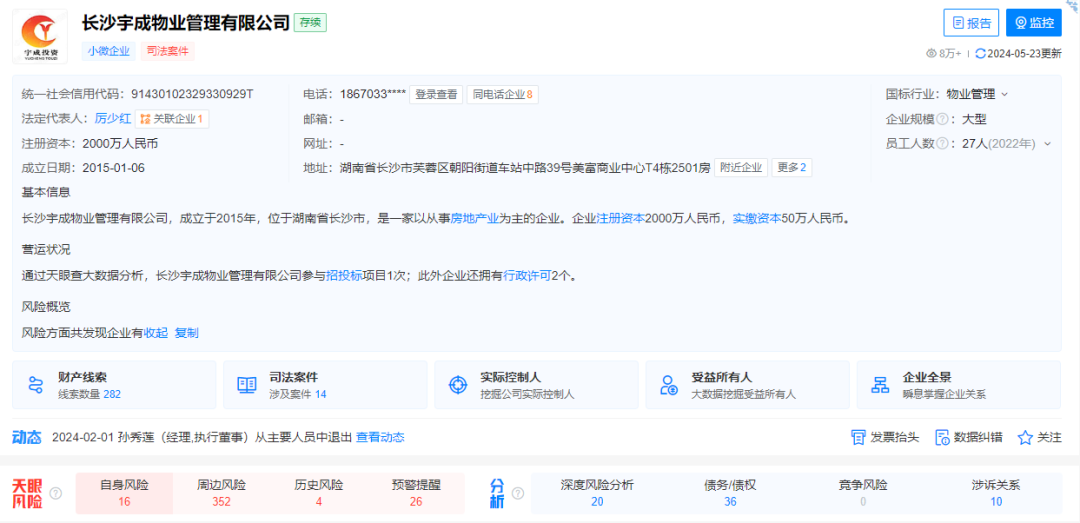Expand 国标行业 物业管理 dropdown arrow
Image resolution: width=1080 pixels, height=523 pixels.
[1004, 94]
